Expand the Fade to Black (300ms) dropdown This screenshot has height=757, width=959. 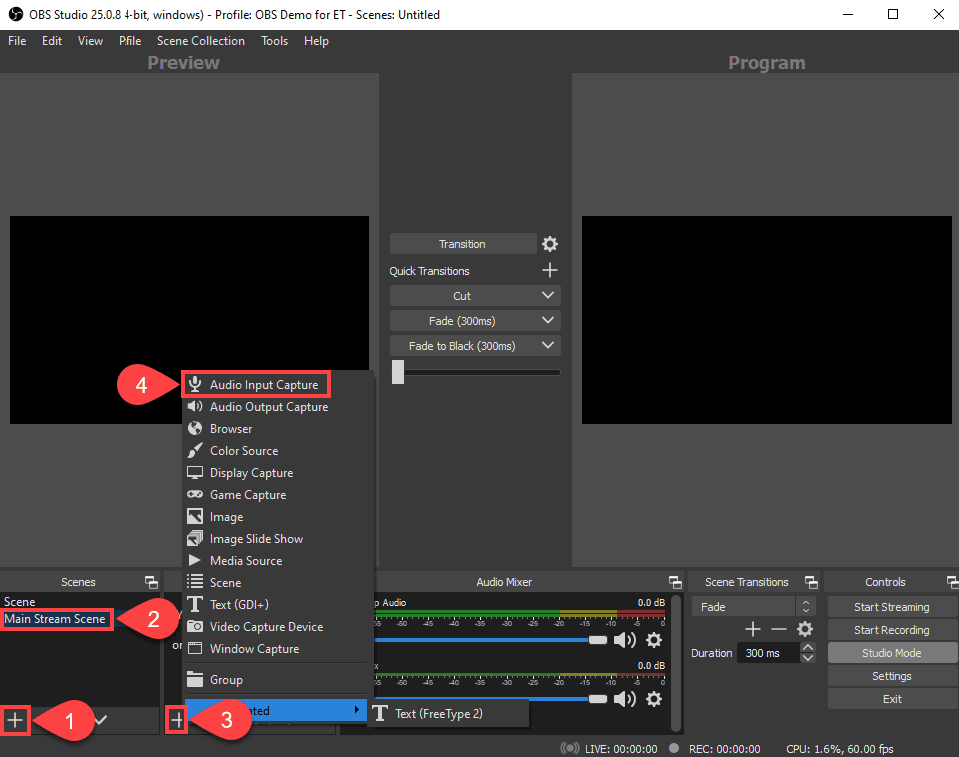pos(474,345)
